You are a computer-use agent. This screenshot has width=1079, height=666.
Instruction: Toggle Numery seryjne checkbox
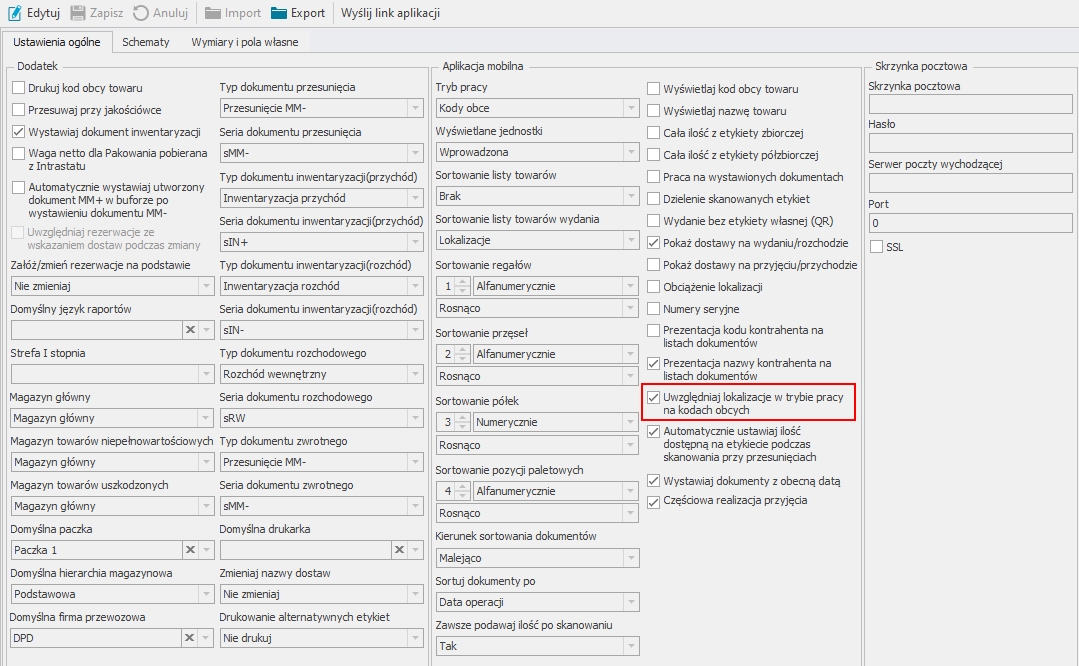click(x=654, y=310)
